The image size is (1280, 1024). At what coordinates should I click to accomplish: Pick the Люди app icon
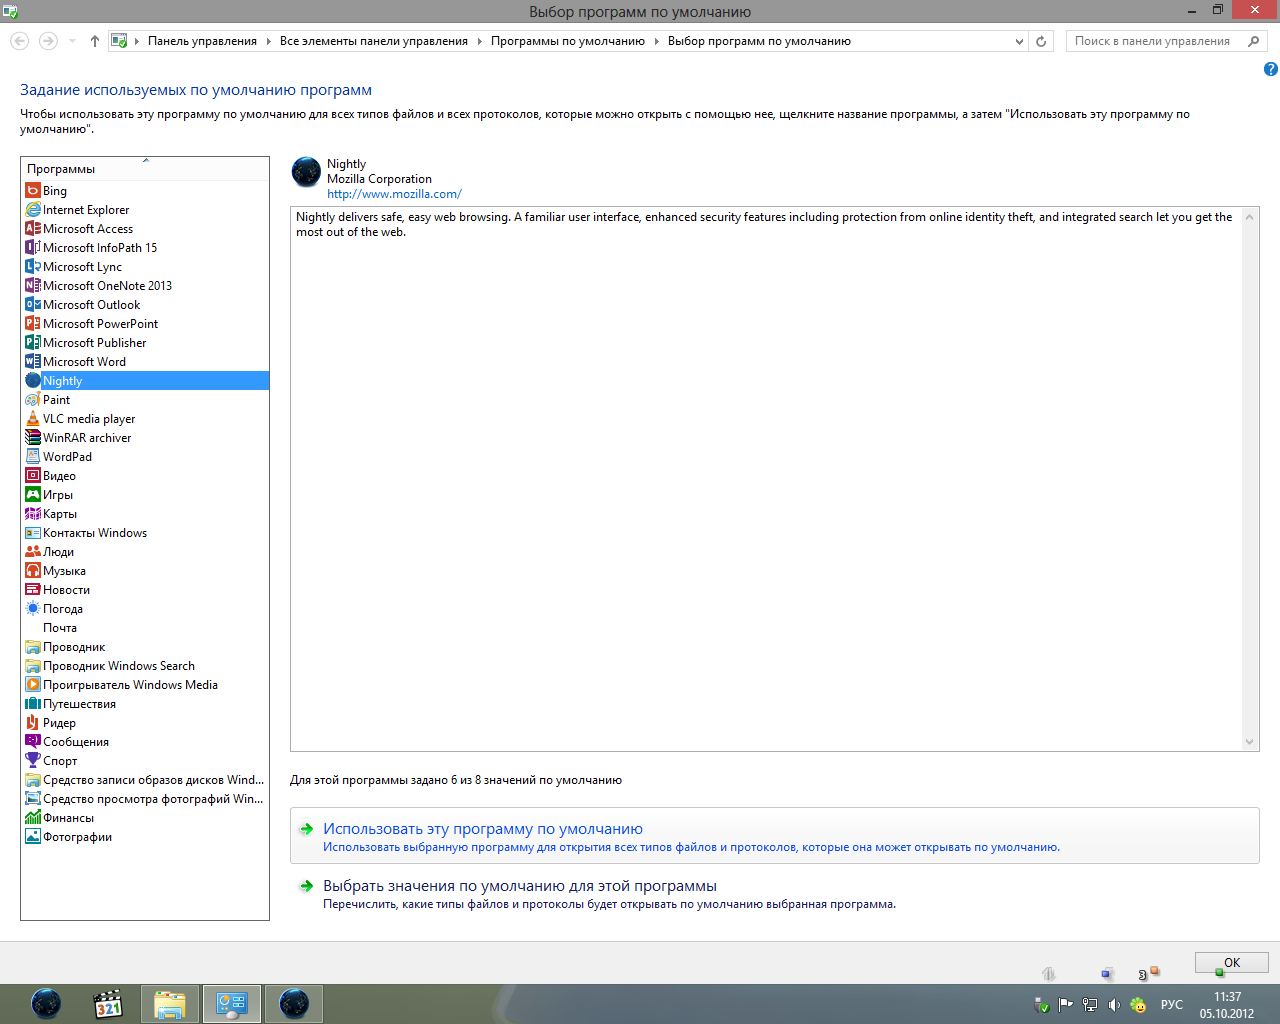click(x=33, y=552)
